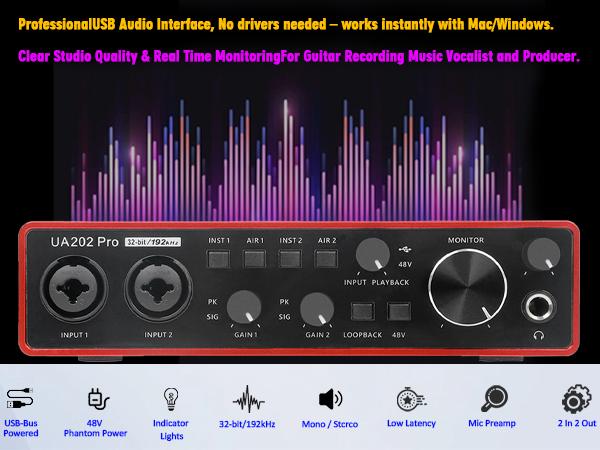Click the INPUT 1 label
The height and width of the screenshot is (450, 600).
point(74,335)
